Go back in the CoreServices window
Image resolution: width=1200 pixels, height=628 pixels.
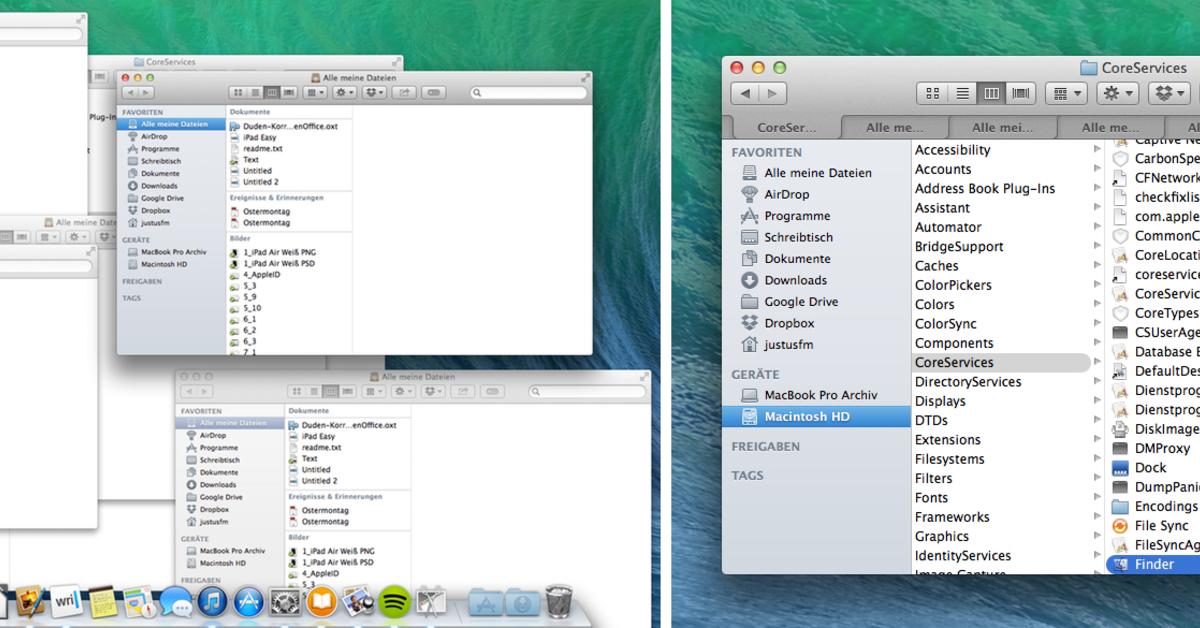pos(745,93)
